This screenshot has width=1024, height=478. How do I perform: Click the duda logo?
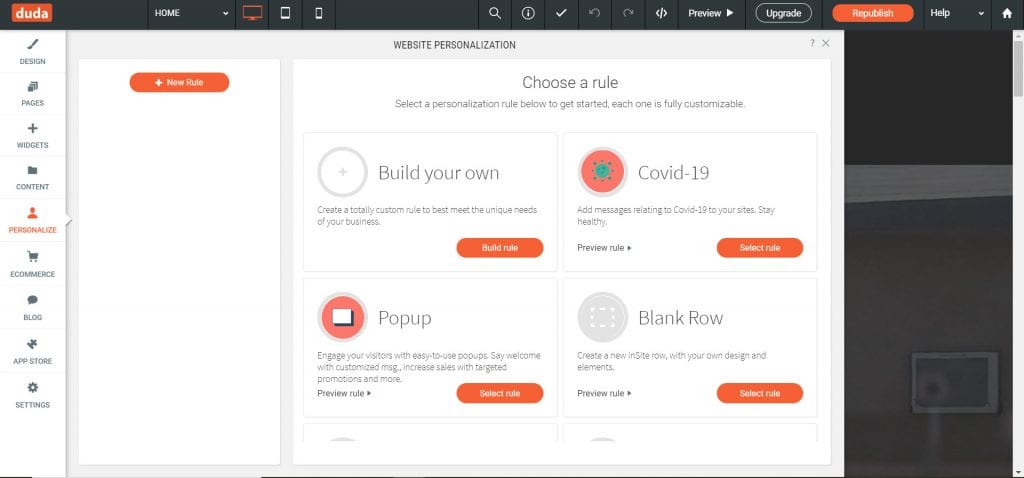click(x=31, y=13)
